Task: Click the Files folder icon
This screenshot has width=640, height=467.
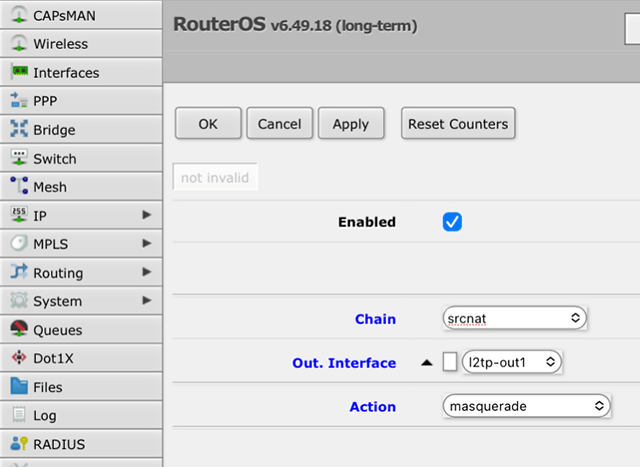Action: pos(19,386)
